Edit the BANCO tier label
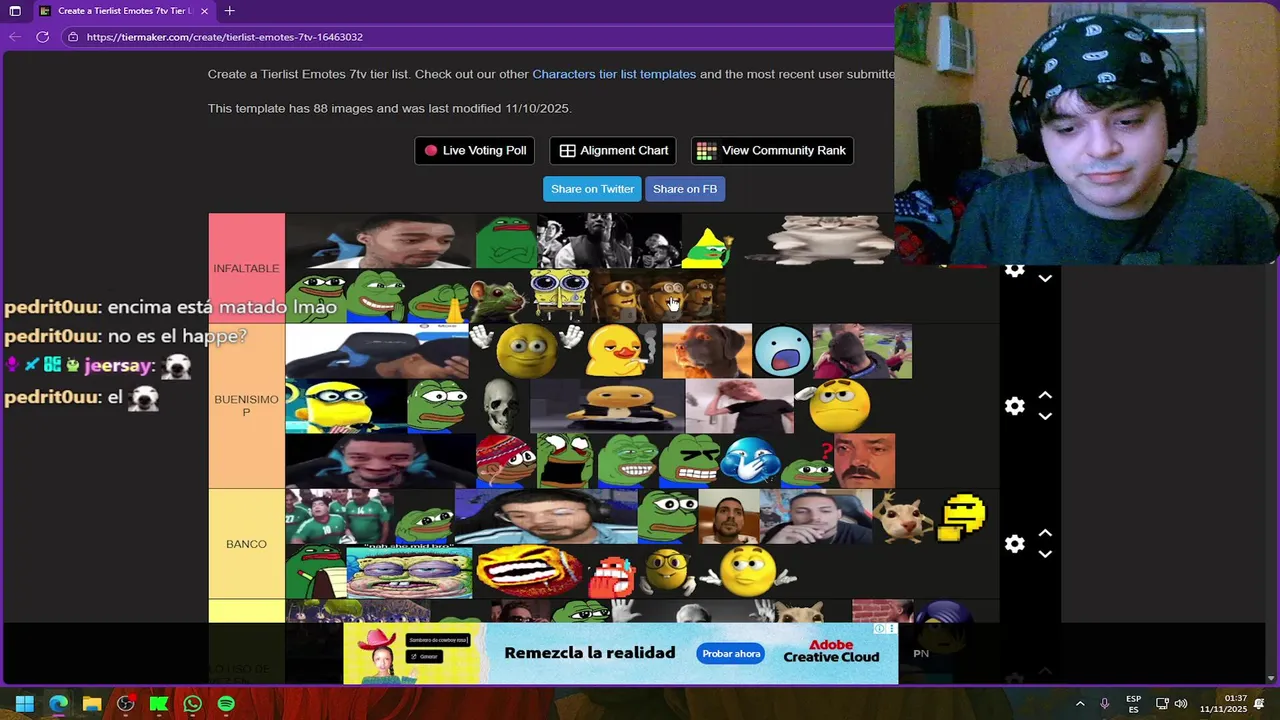This screenshot has width=1280, height=720. point(246,544)
